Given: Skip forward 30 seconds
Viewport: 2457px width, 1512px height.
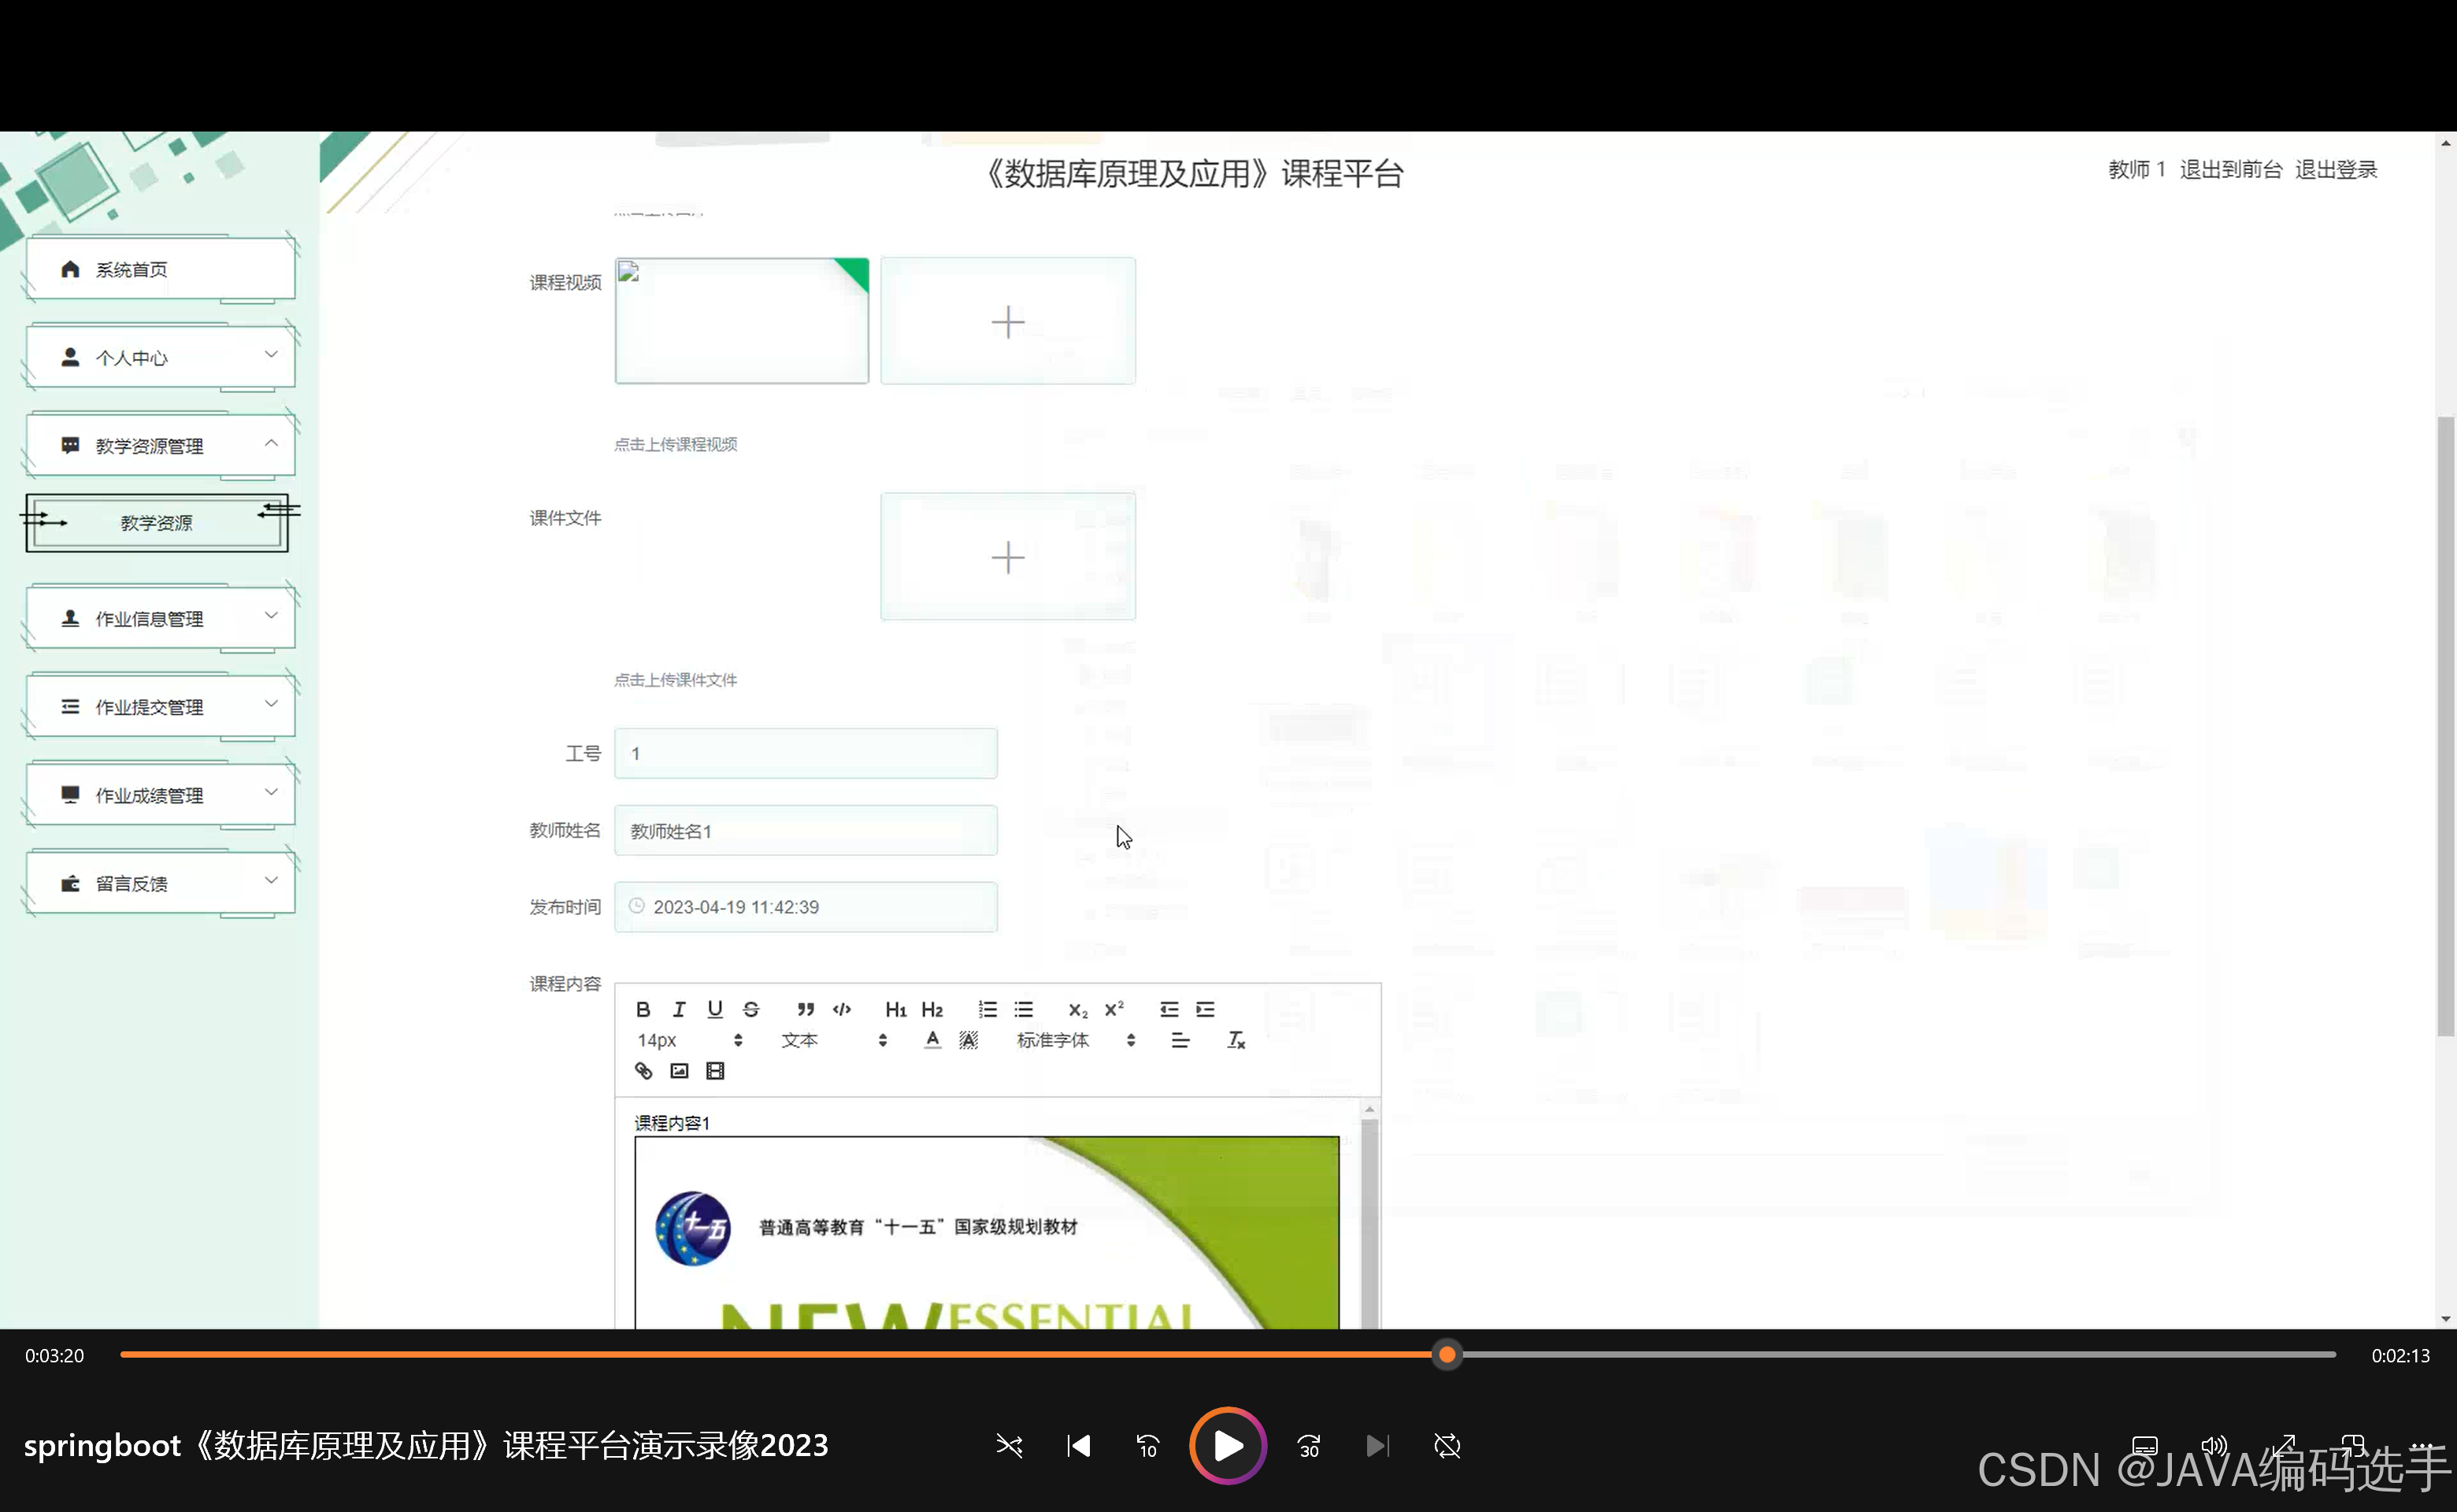Looking at the screenshot, I should tap(1309, 1445).
